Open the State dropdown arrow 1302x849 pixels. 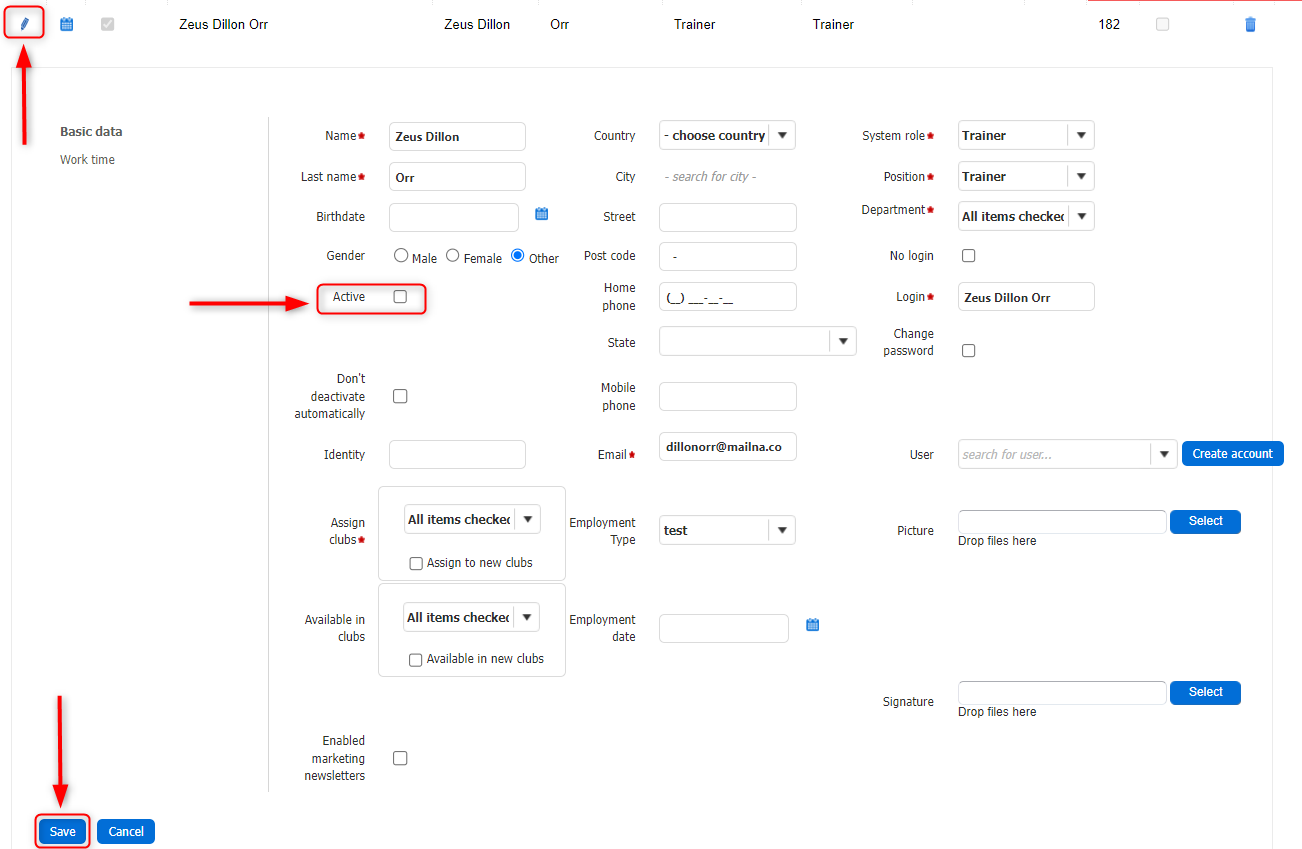pyautogui.click(x=843, y=342)
